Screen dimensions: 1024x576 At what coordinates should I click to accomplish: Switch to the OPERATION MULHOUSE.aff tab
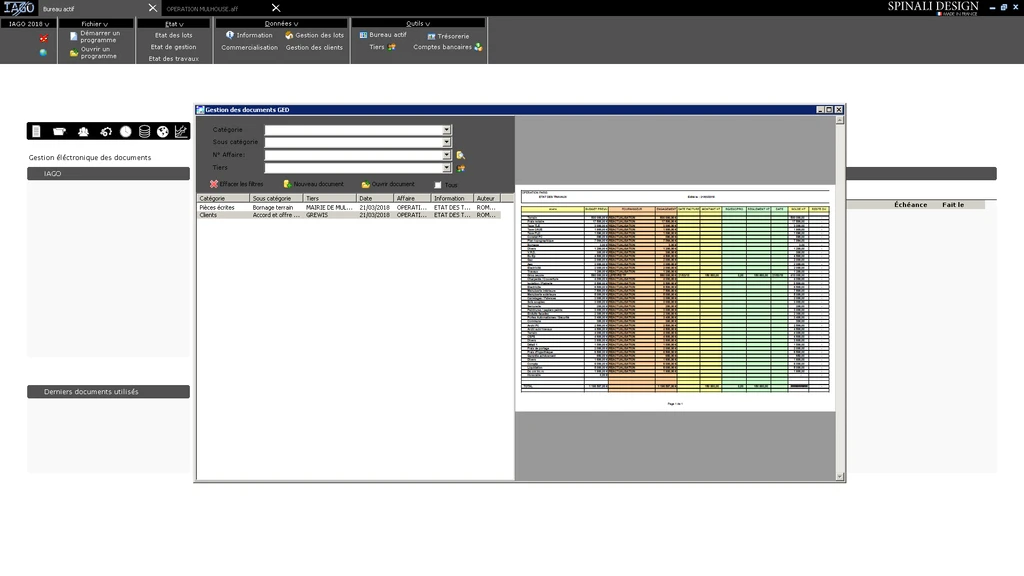(202, 8)
